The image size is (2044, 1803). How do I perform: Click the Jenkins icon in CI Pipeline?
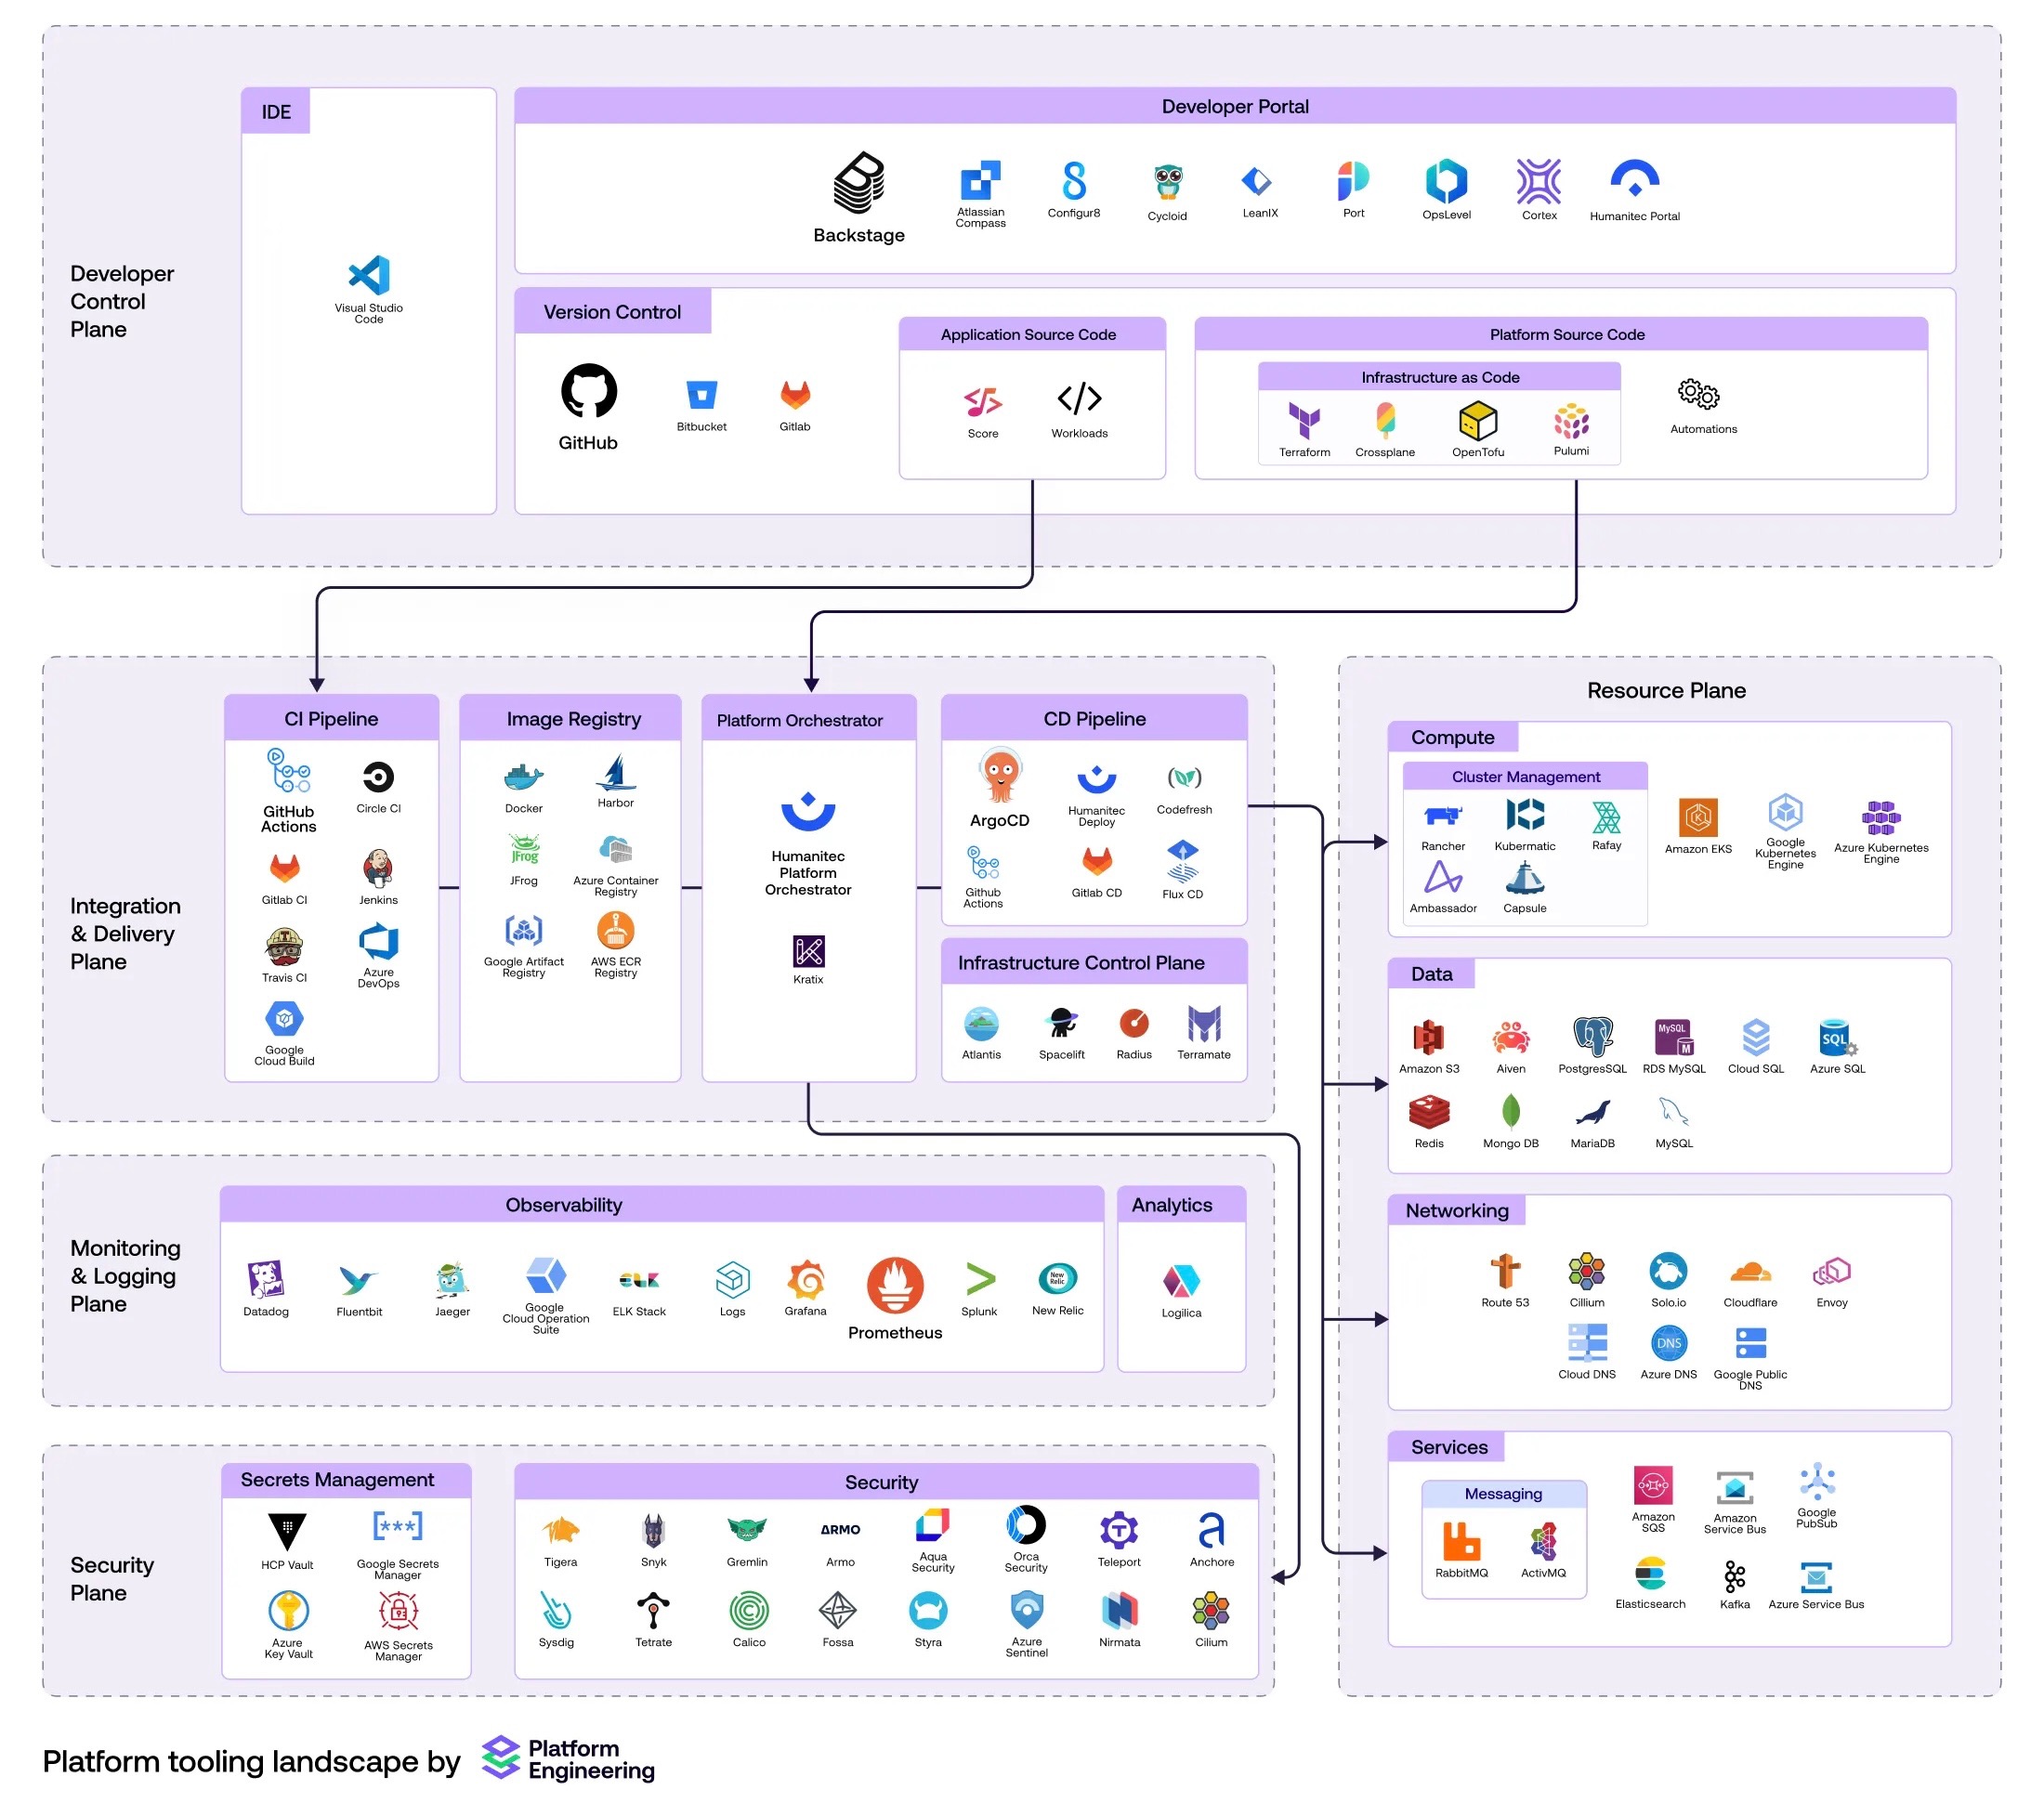click(x=378, y=868)
